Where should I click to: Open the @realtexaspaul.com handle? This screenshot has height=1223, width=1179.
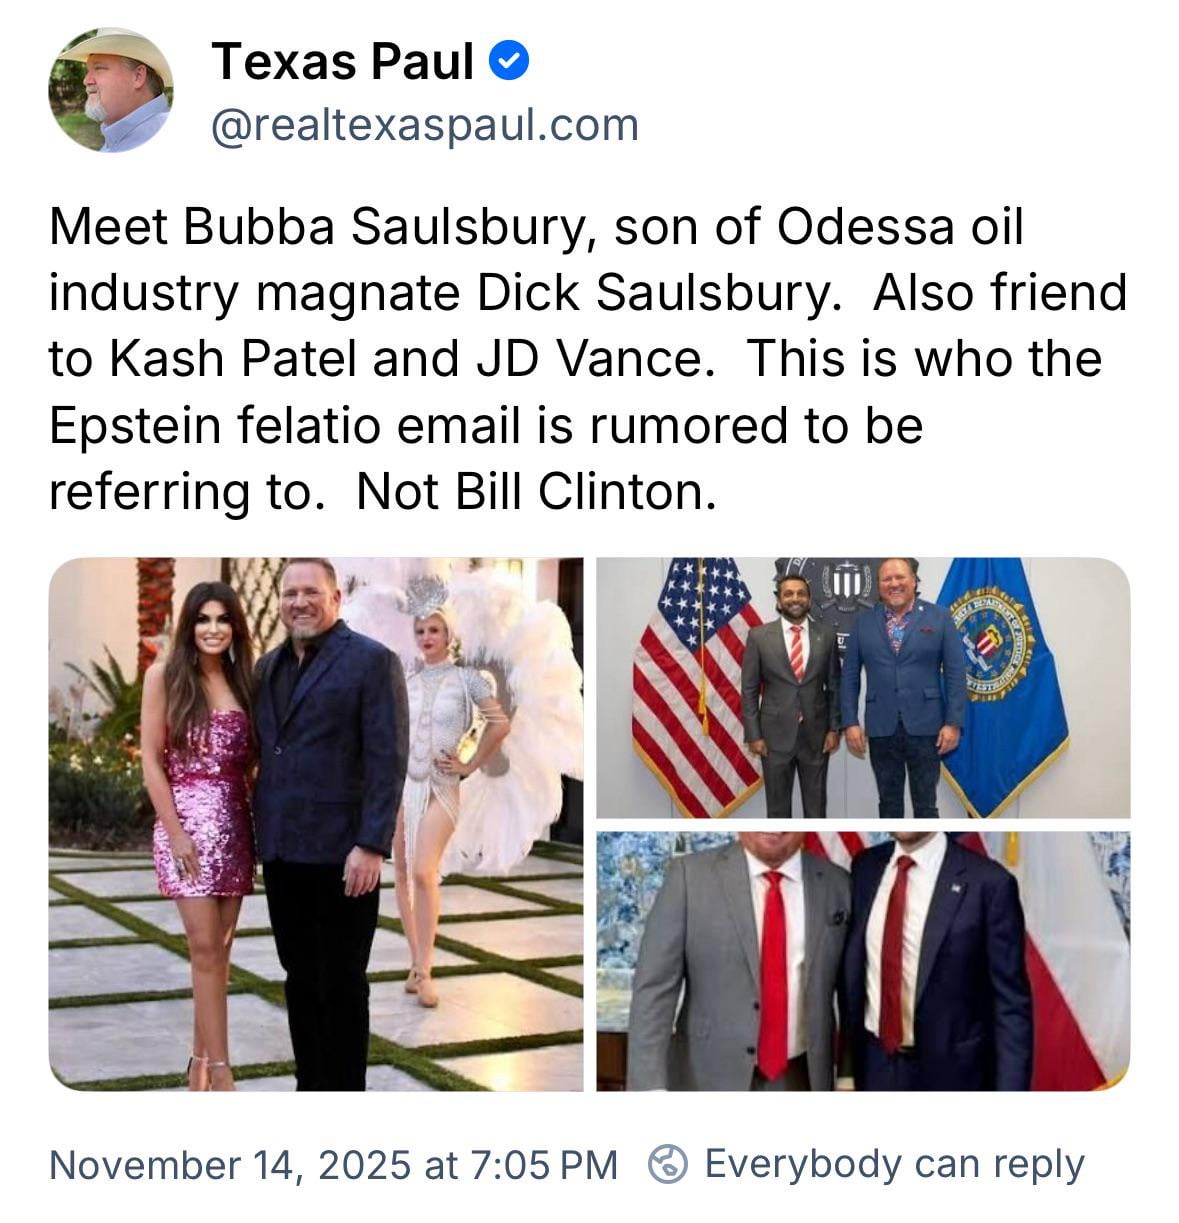424,125
